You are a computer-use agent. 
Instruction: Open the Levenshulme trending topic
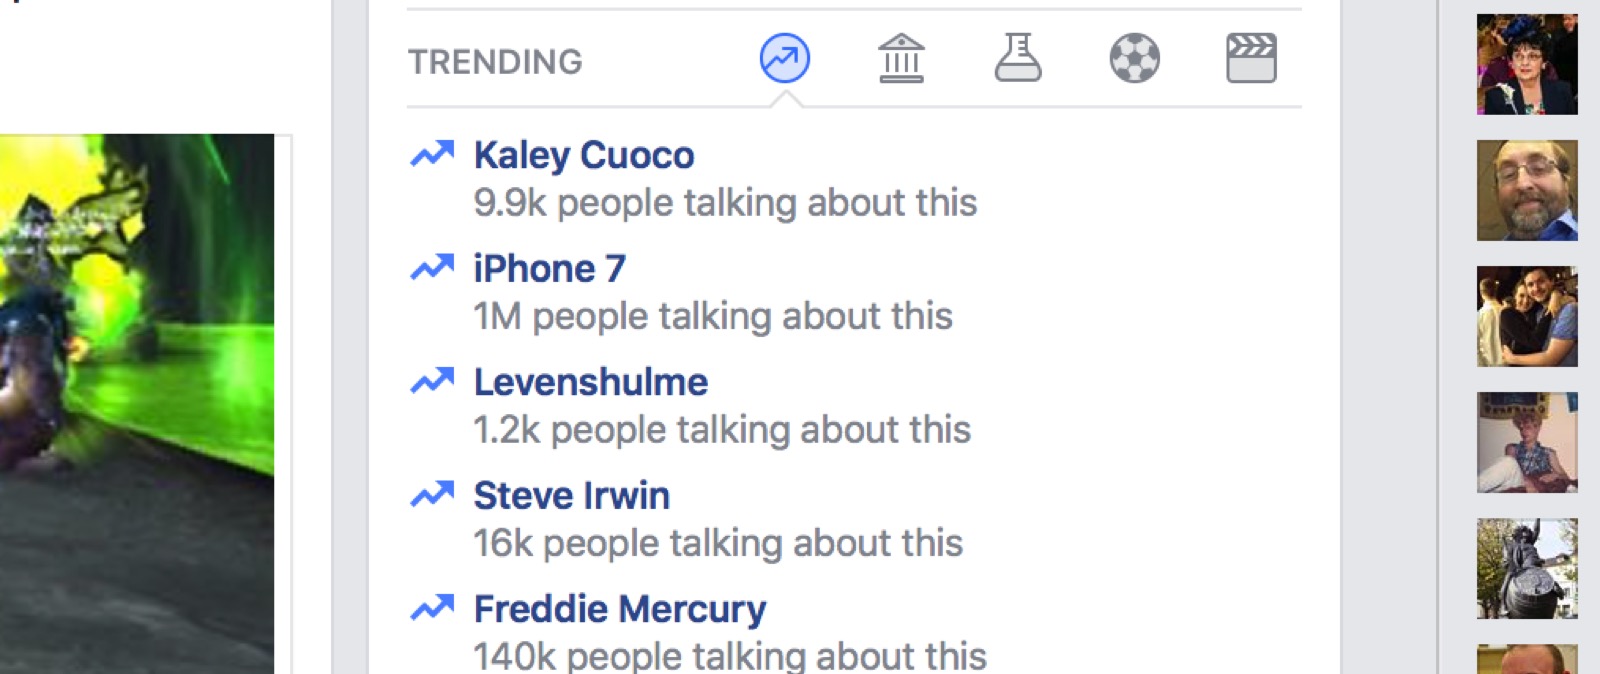tap(590, 382)
